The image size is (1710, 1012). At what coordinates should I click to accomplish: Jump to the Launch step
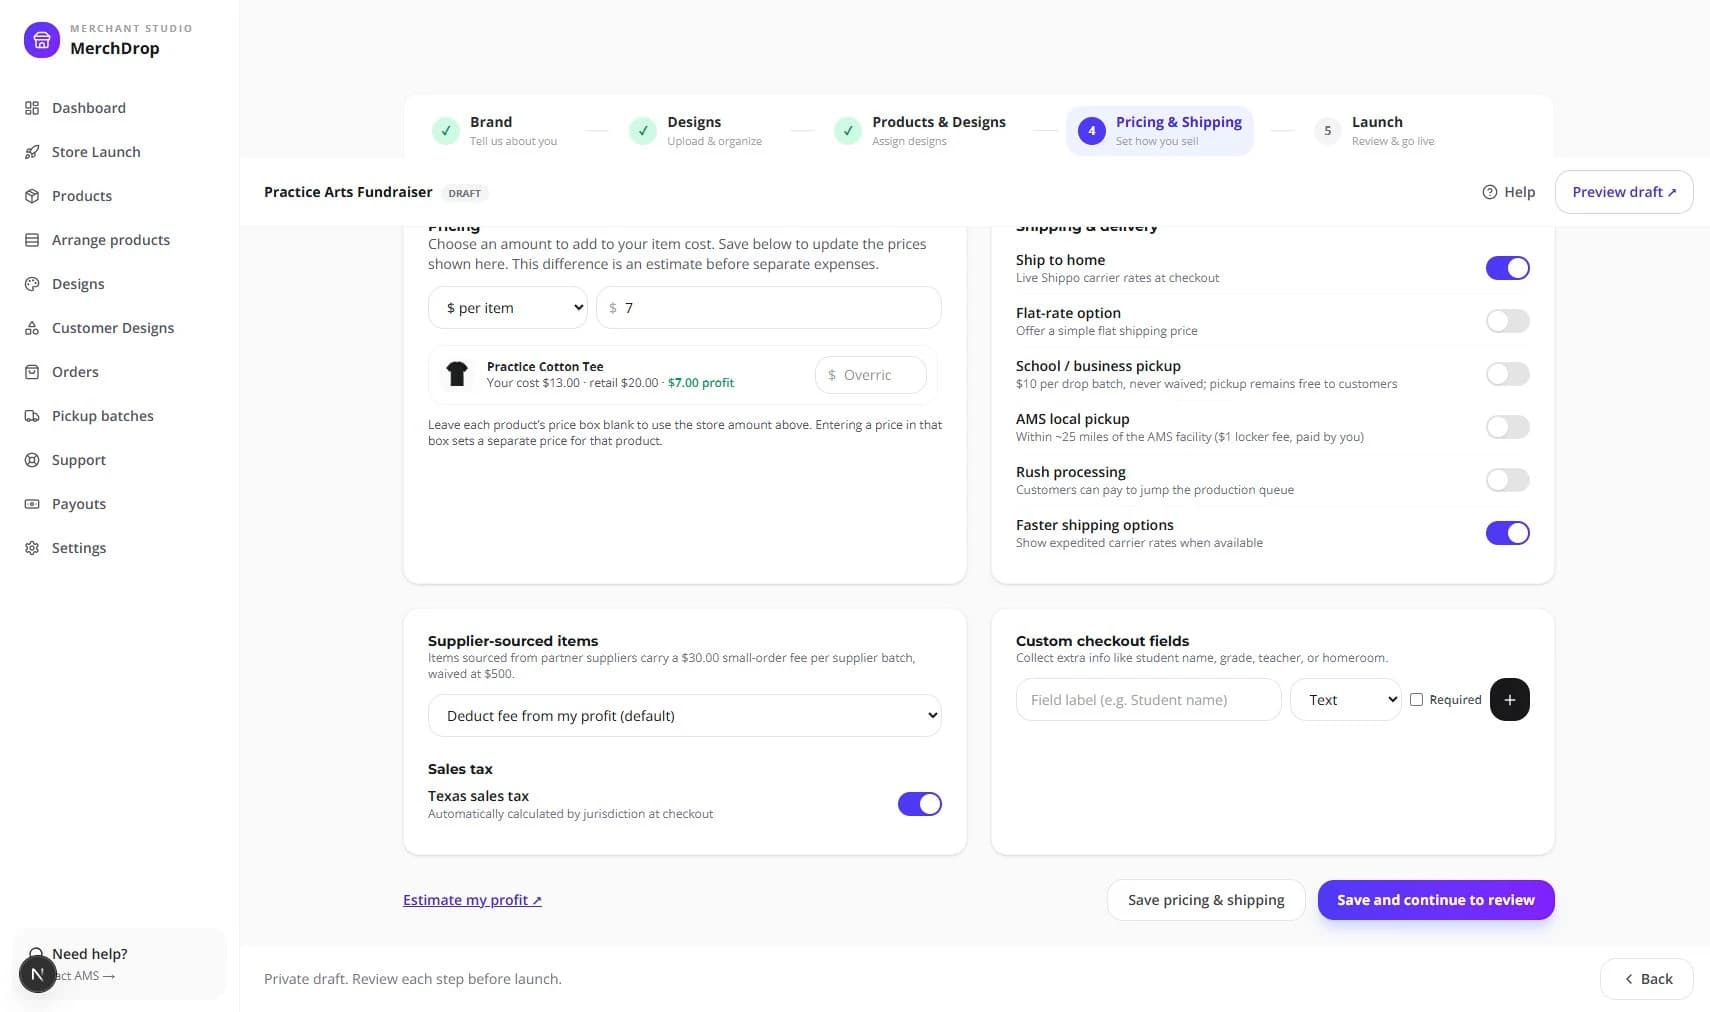[1376, 131]
